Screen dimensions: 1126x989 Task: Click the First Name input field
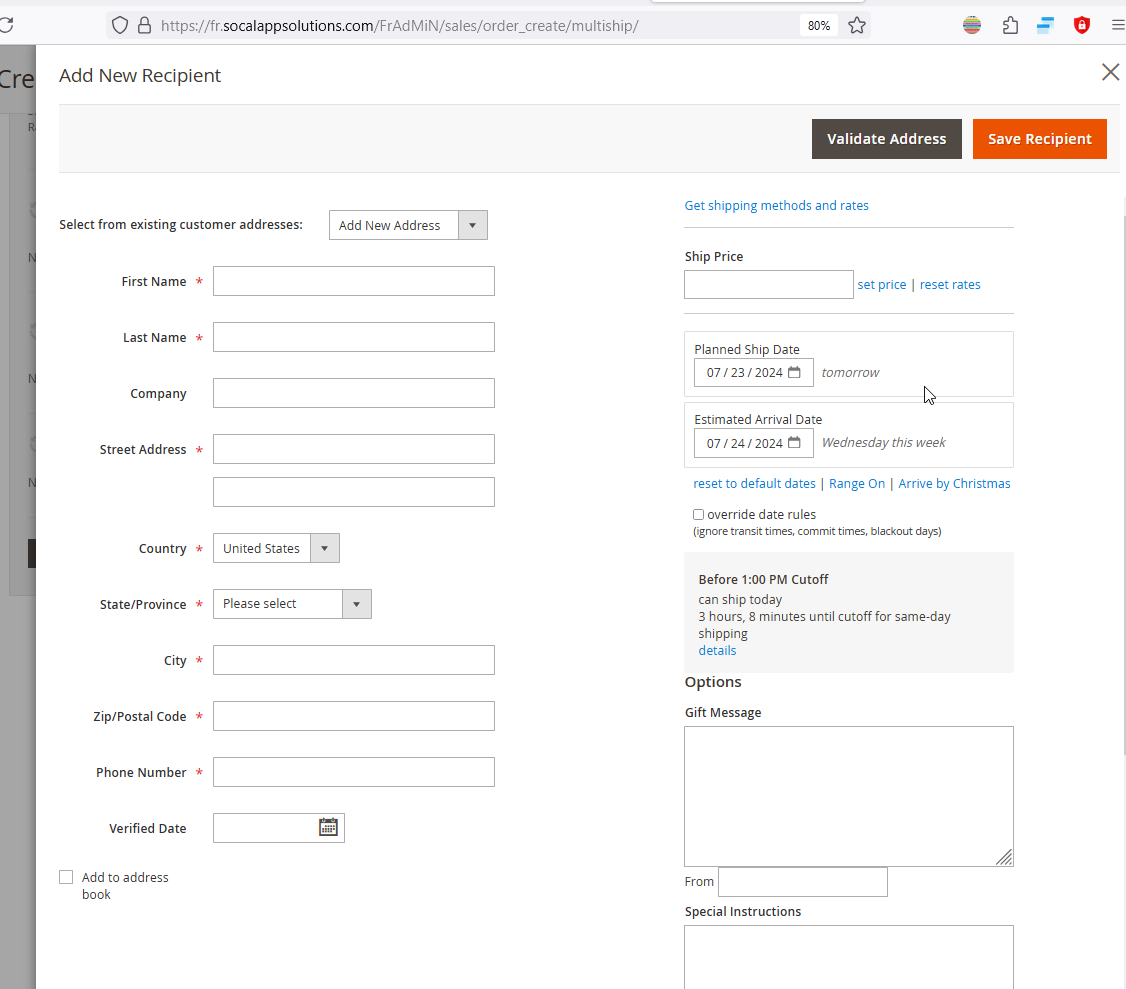coord(354,281)
